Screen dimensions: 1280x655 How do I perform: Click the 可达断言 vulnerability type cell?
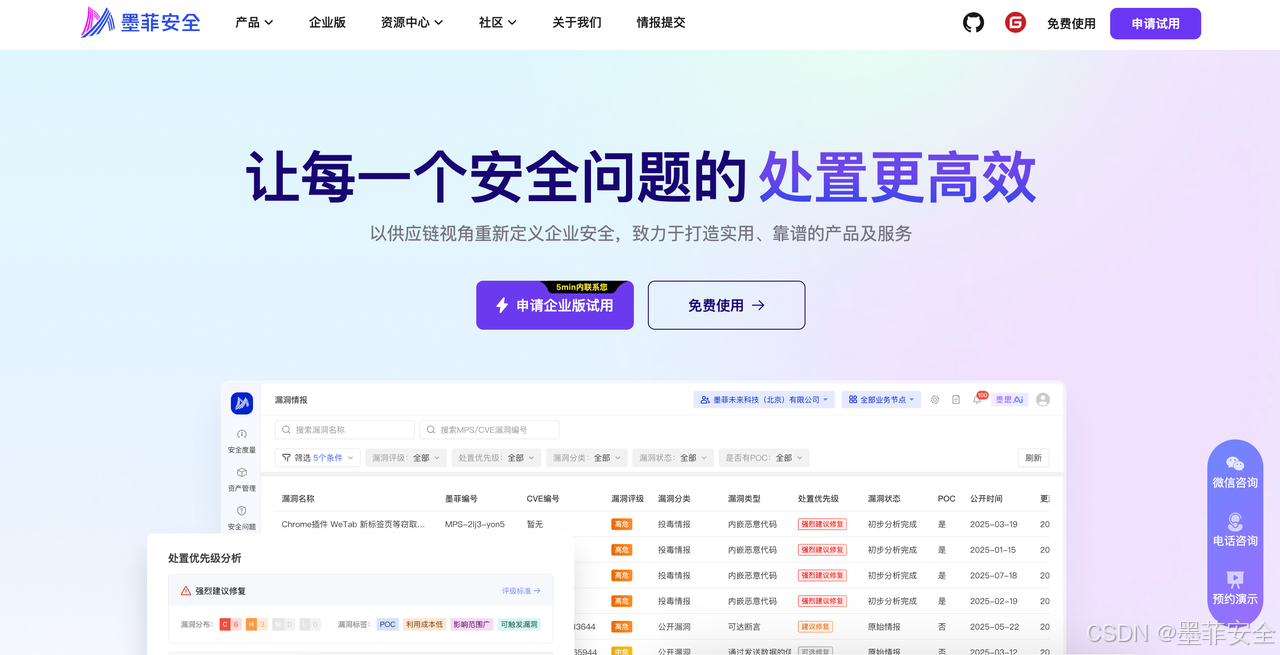pyautogui.click(x=744, y=627)
